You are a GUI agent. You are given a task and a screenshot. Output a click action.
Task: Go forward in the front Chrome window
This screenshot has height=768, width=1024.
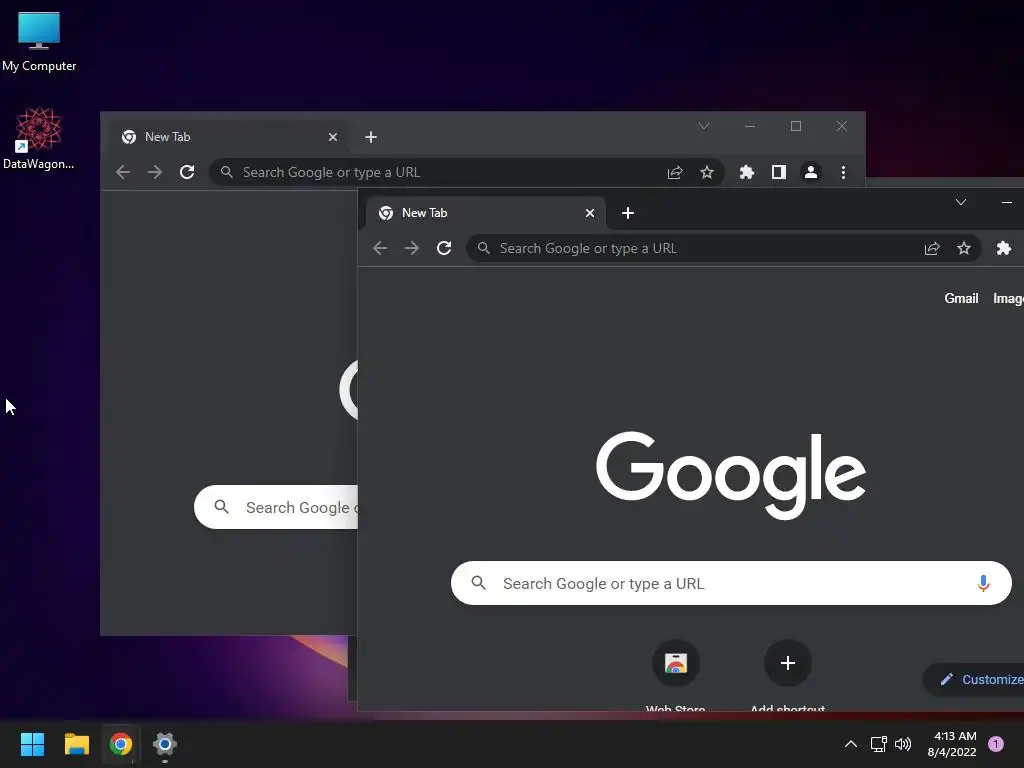point(411,248)
